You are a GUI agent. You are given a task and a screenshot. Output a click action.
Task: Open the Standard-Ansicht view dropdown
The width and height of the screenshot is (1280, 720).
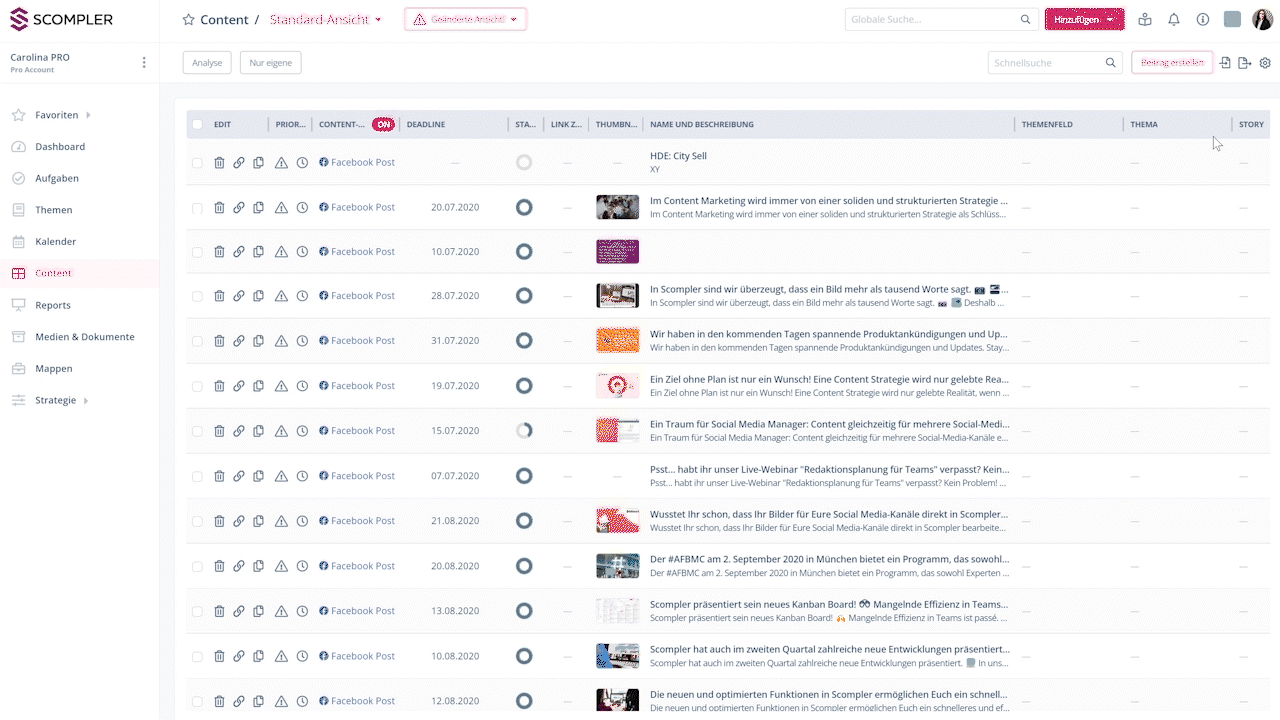pos(326,20)
